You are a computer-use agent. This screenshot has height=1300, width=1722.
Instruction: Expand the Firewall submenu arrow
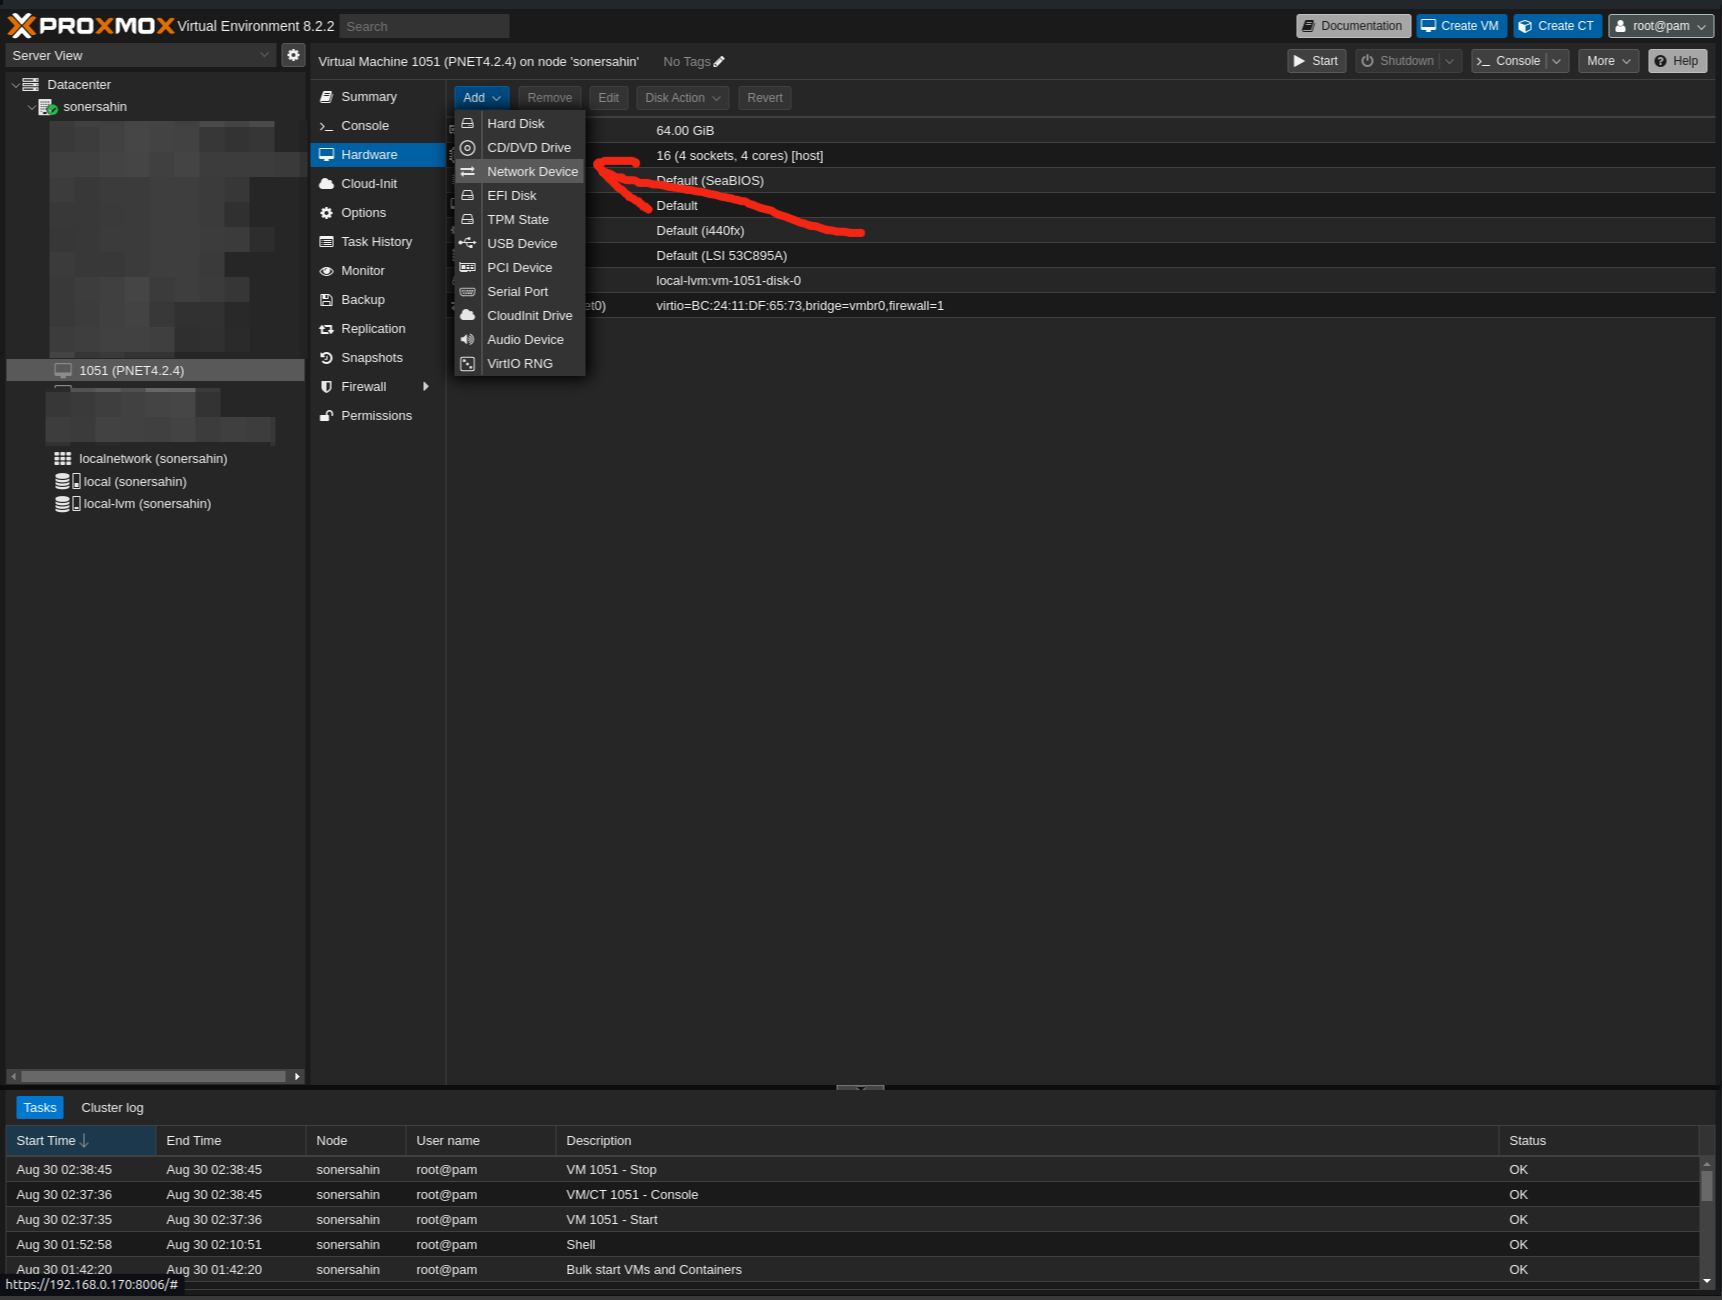pos(426,387)
